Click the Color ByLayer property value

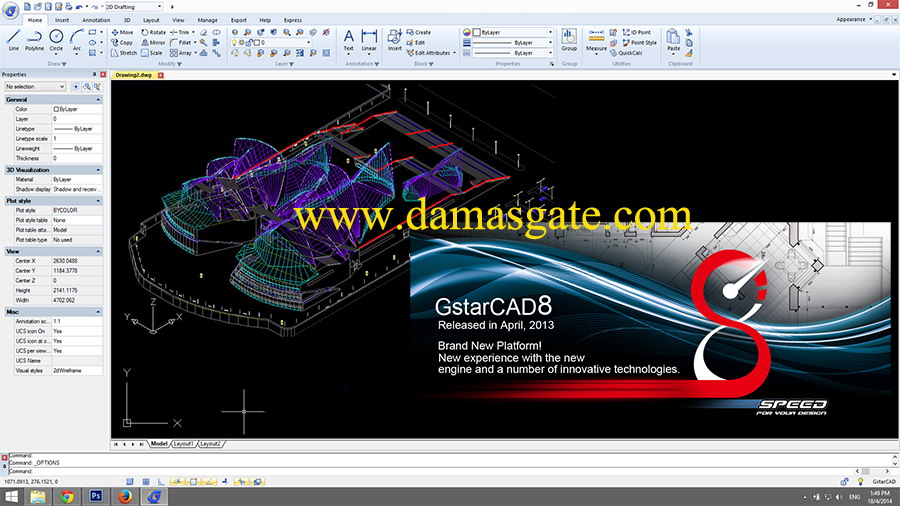[x=77, y=109]
